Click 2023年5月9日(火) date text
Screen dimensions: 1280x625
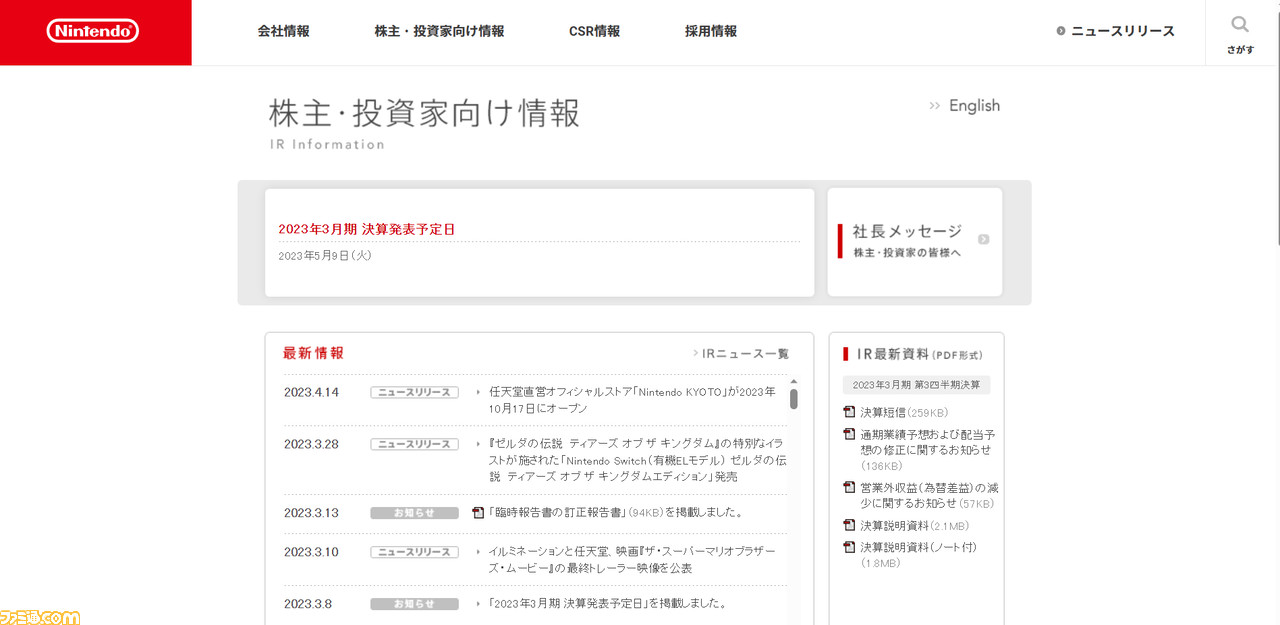pos(325,256)
